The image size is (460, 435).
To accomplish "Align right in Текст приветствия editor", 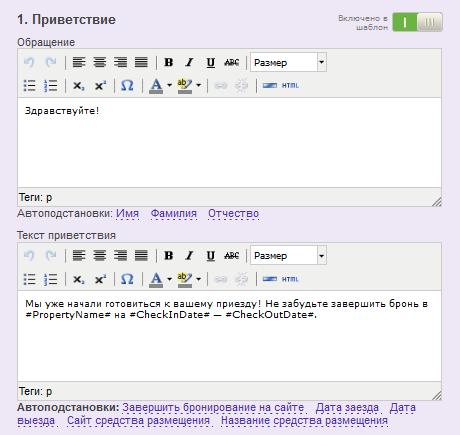I will click(120, 256).
